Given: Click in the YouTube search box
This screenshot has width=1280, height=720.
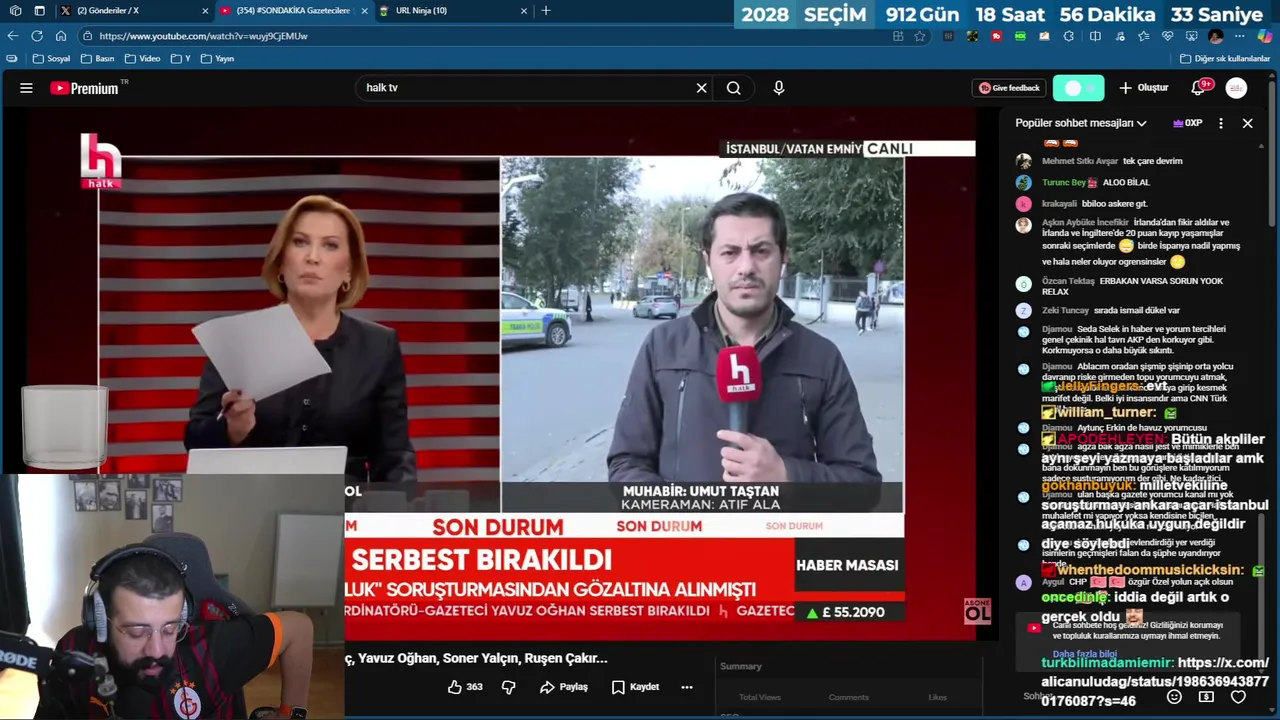Looking at the screenshot, I should tap(525, 88).
